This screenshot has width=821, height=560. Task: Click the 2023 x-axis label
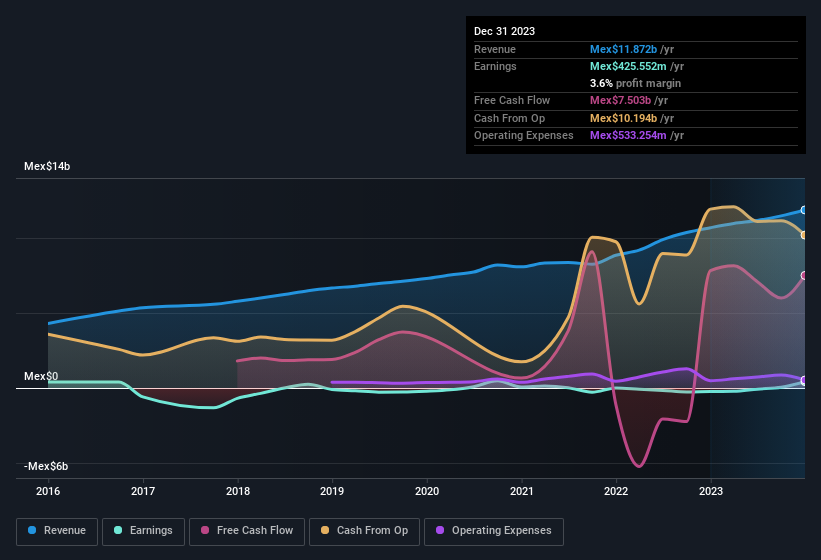(x=711, y=491)
